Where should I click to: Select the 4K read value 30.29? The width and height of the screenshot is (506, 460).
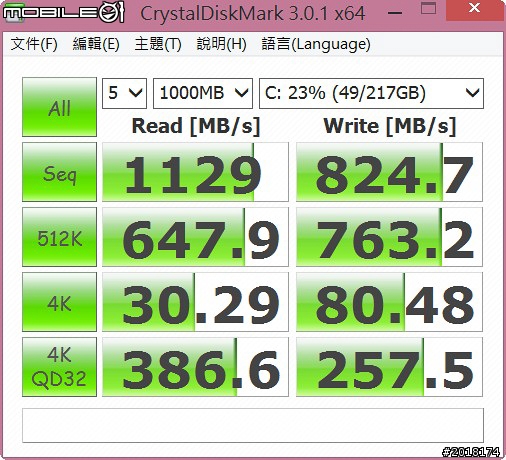pyautogui.click(x=195, y=302)
